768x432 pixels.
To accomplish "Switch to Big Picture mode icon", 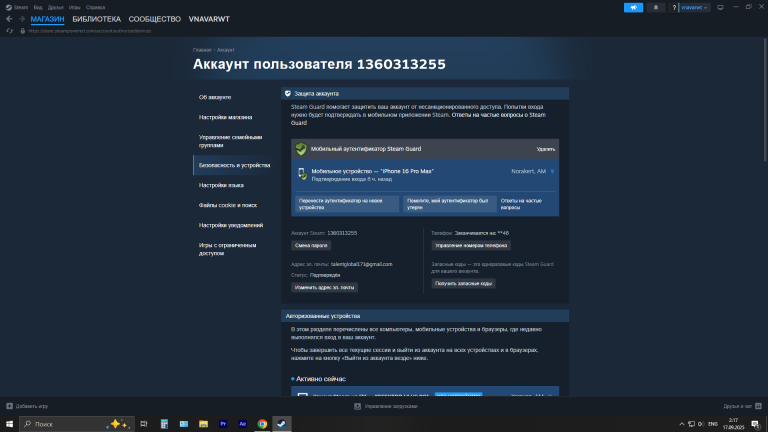I will click(720, 7).
